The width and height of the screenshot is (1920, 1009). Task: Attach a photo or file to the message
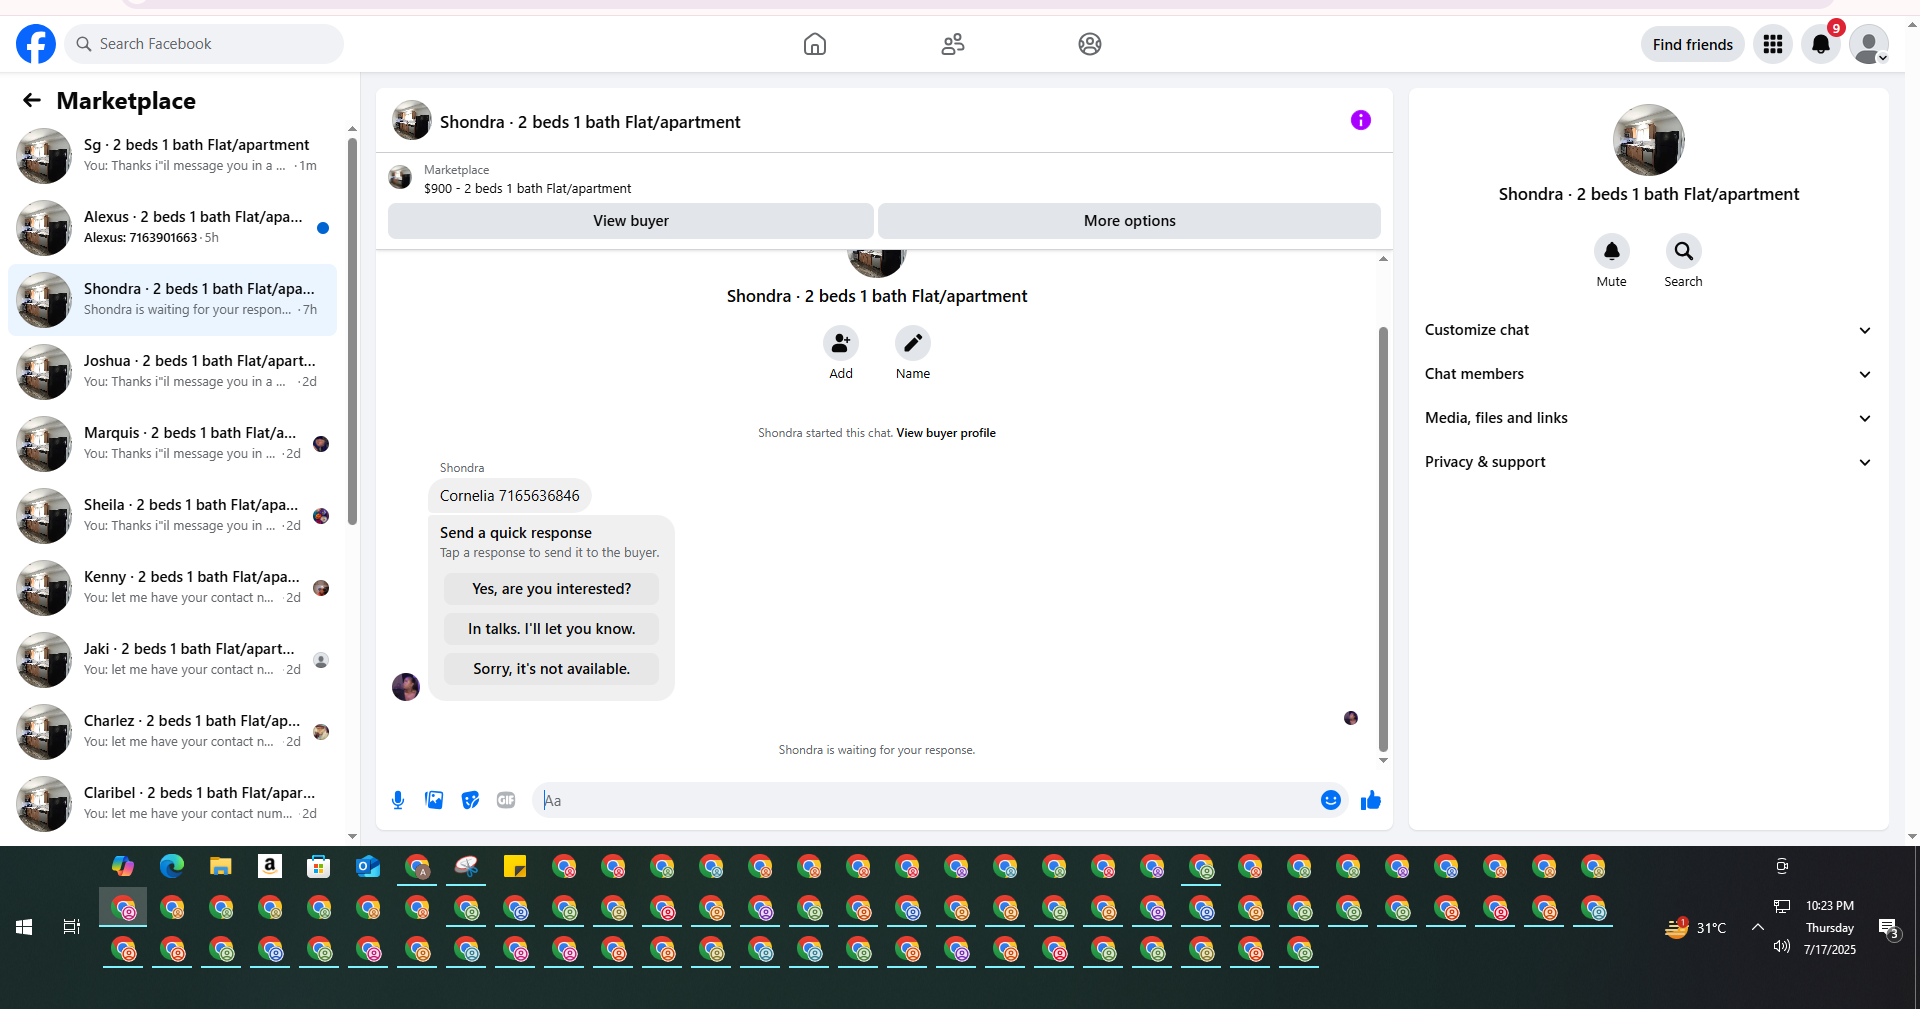[434, 800]
